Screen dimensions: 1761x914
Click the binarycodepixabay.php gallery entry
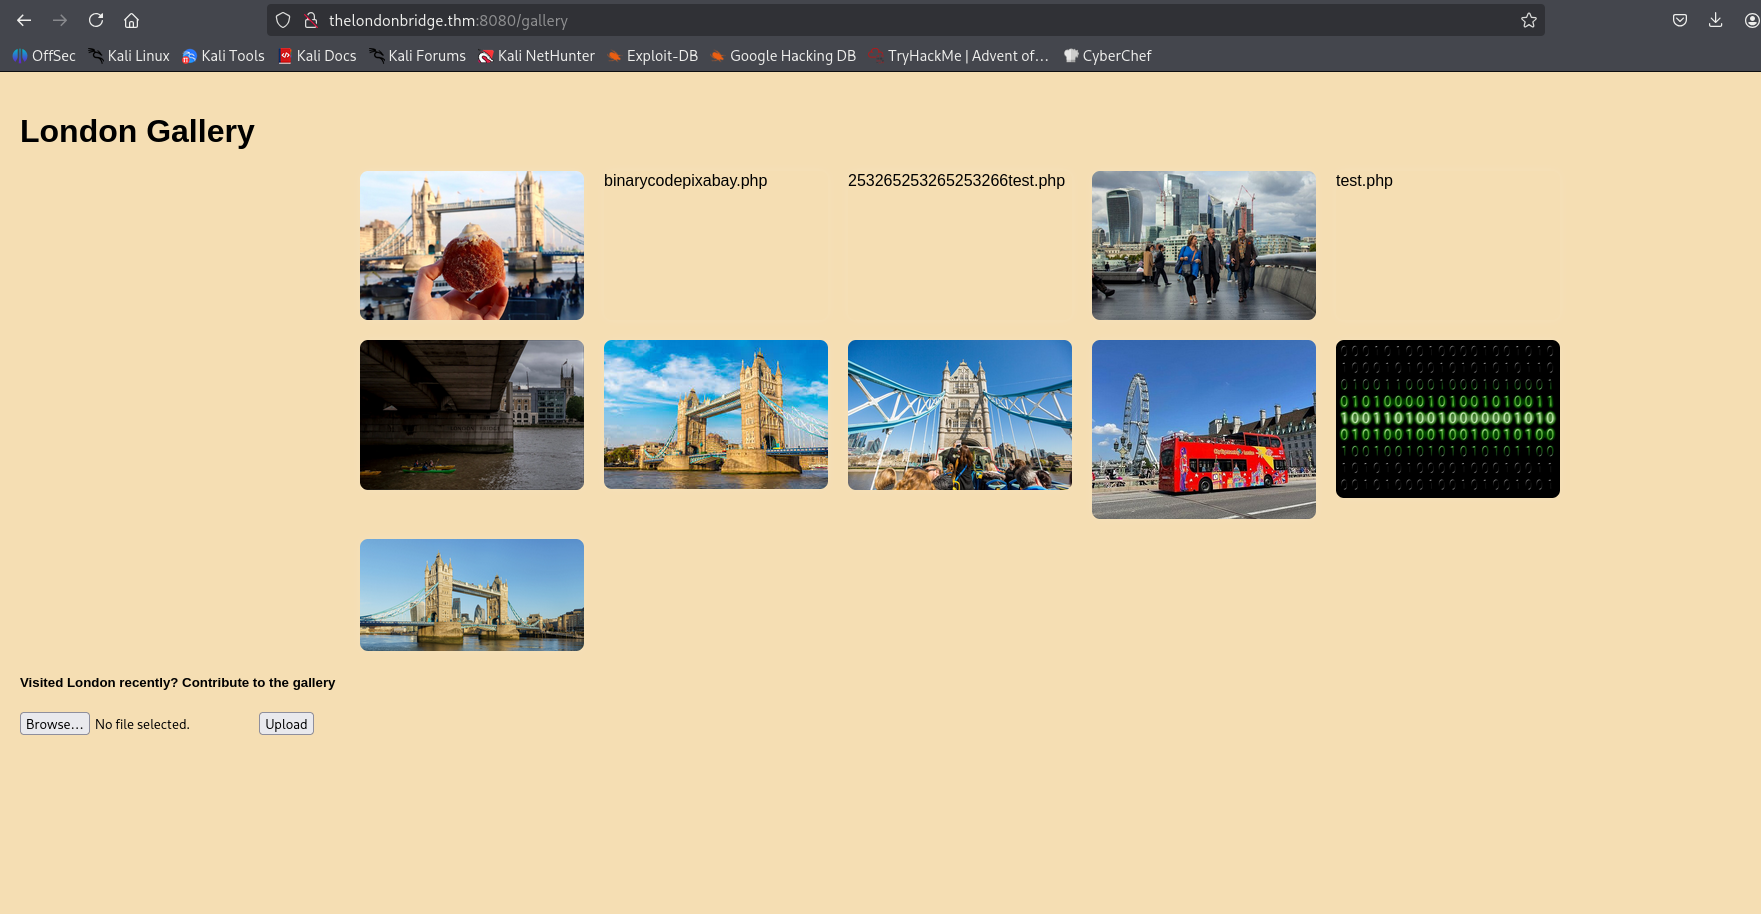coord(685,181)
